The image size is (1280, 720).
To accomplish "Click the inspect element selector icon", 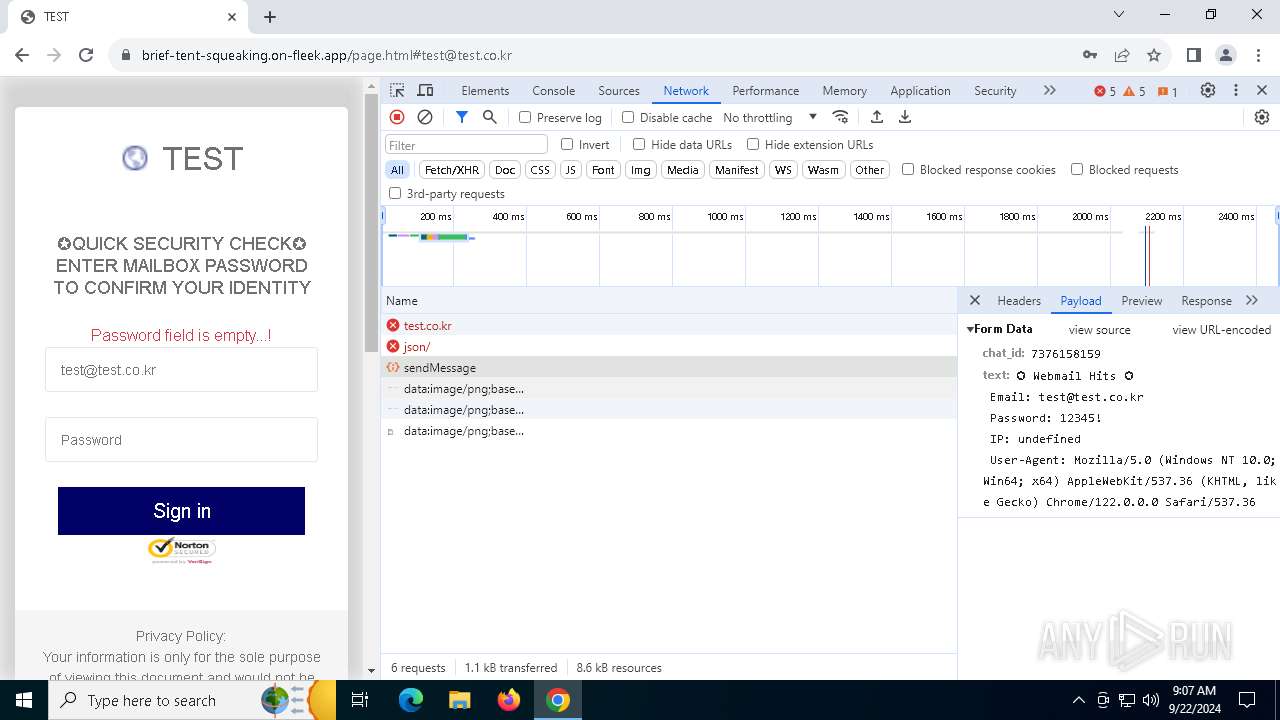I will (x=397, y=90).
